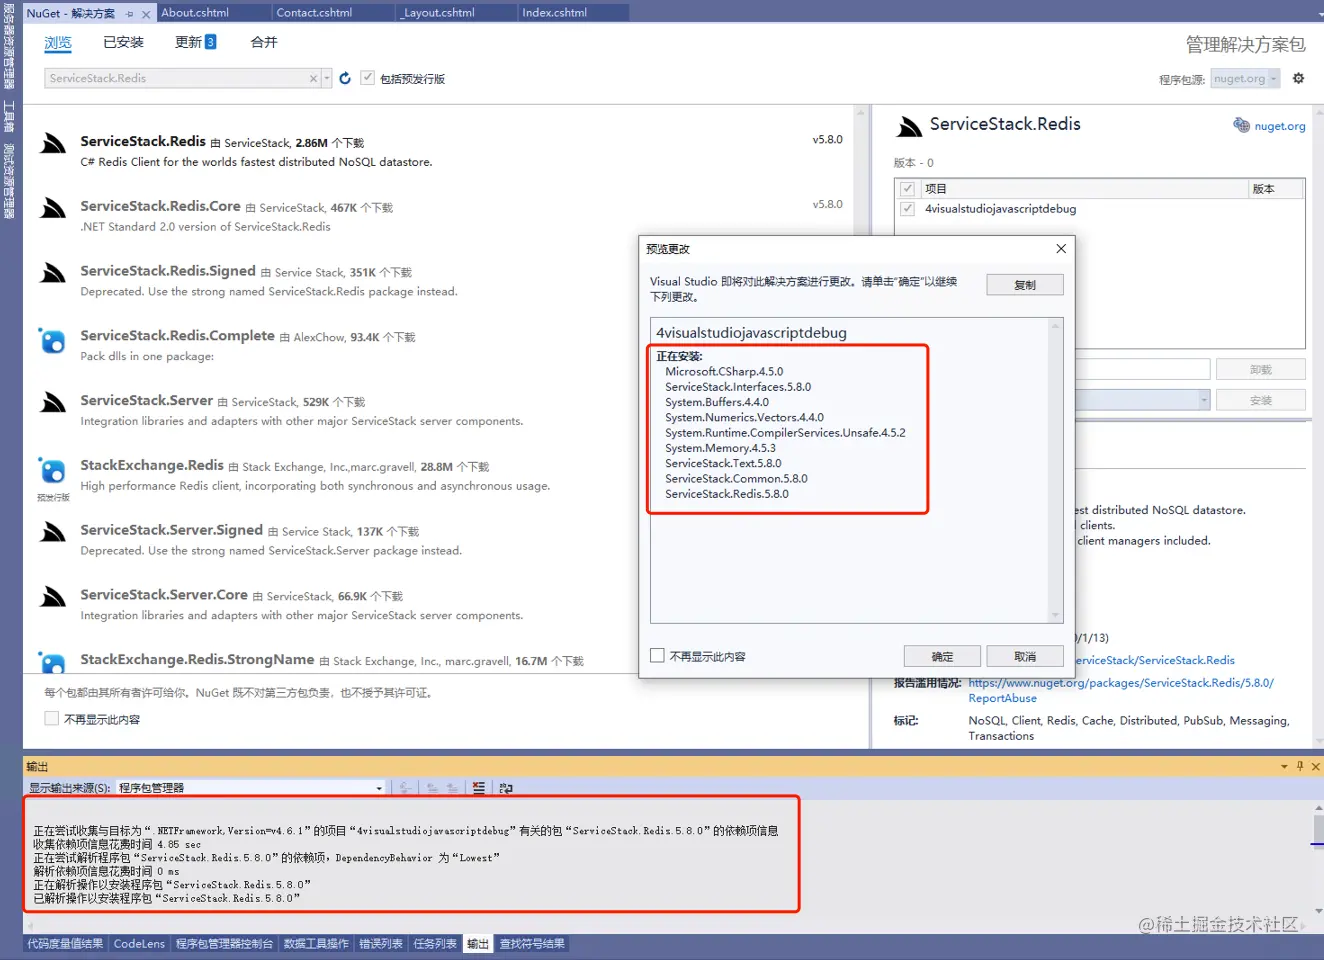
Task: Close the output panel
Action: tap(1316, 766)
